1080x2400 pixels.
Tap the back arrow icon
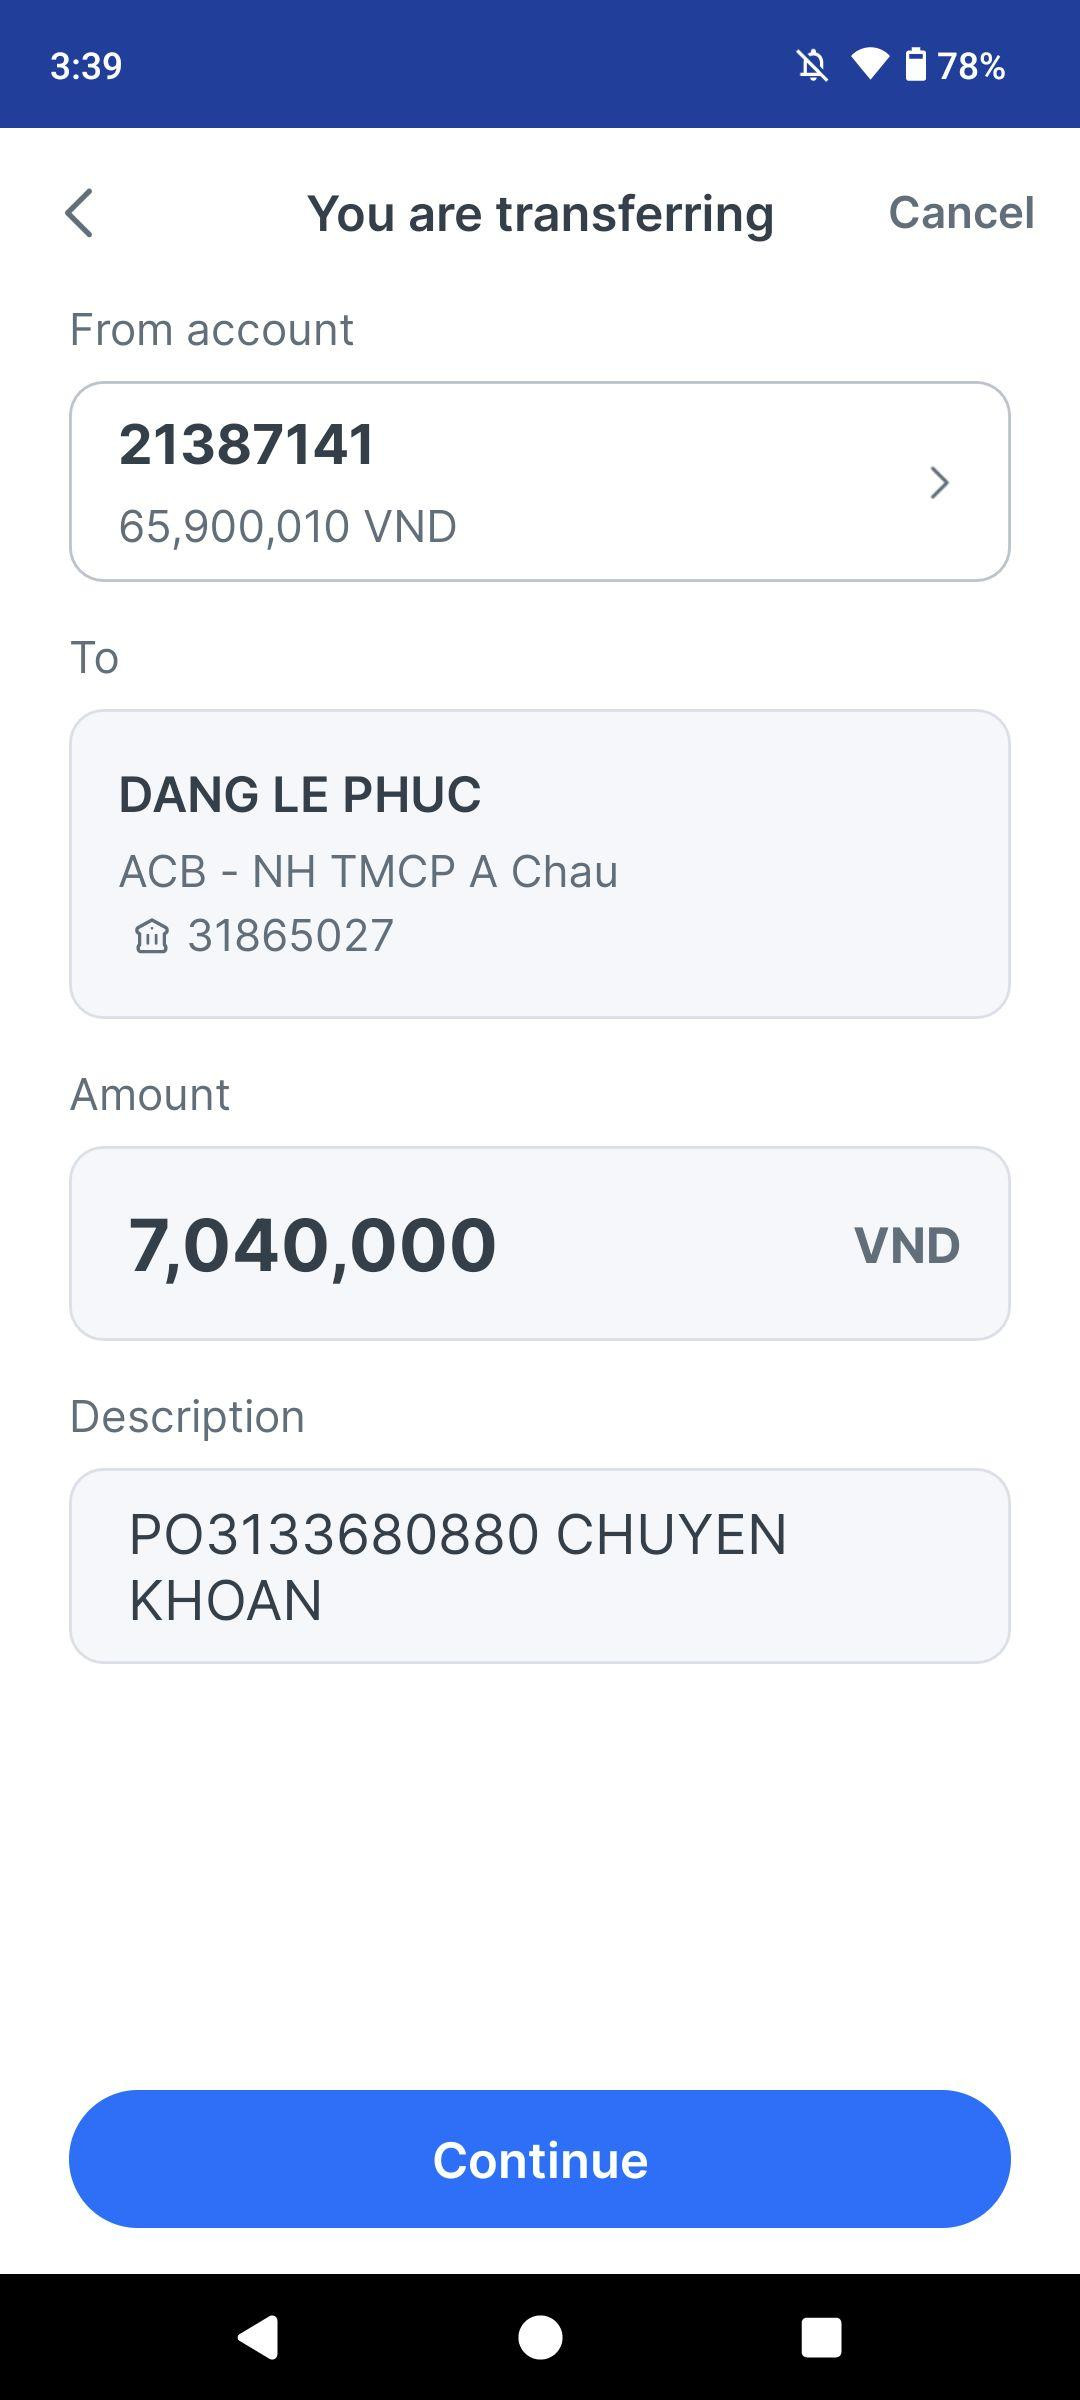pyautogui.click(x=79, y=213)
